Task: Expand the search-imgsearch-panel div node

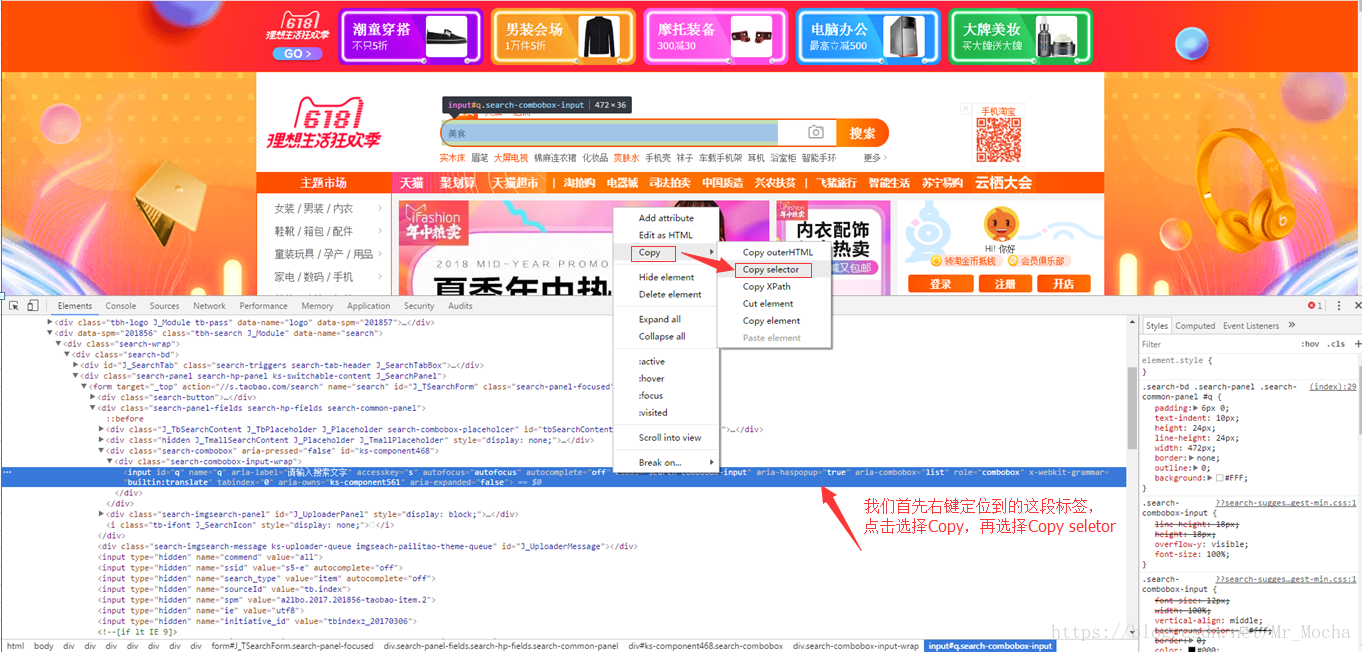Action: (101, 514)
